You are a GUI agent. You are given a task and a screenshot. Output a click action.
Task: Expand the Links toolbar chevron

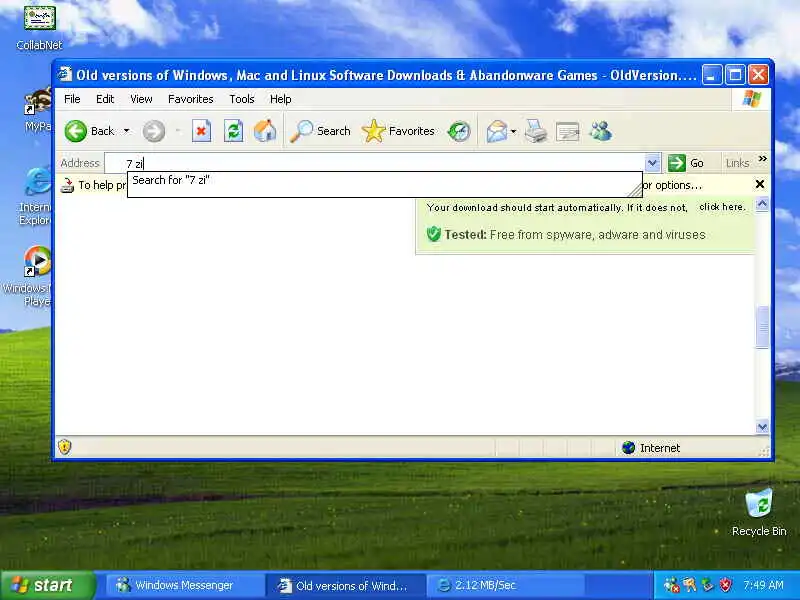(x=762, y=159)
